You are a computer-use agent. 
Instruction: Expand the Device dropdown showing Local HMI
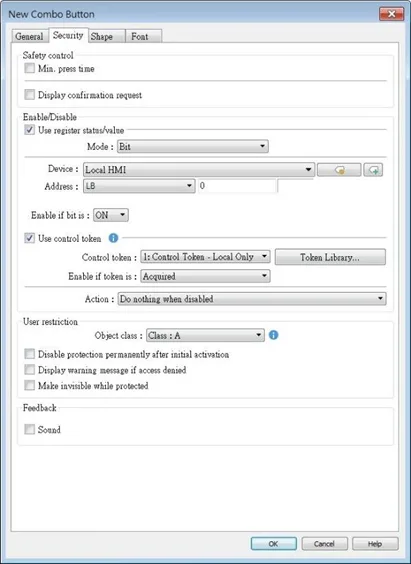(199, 170)
